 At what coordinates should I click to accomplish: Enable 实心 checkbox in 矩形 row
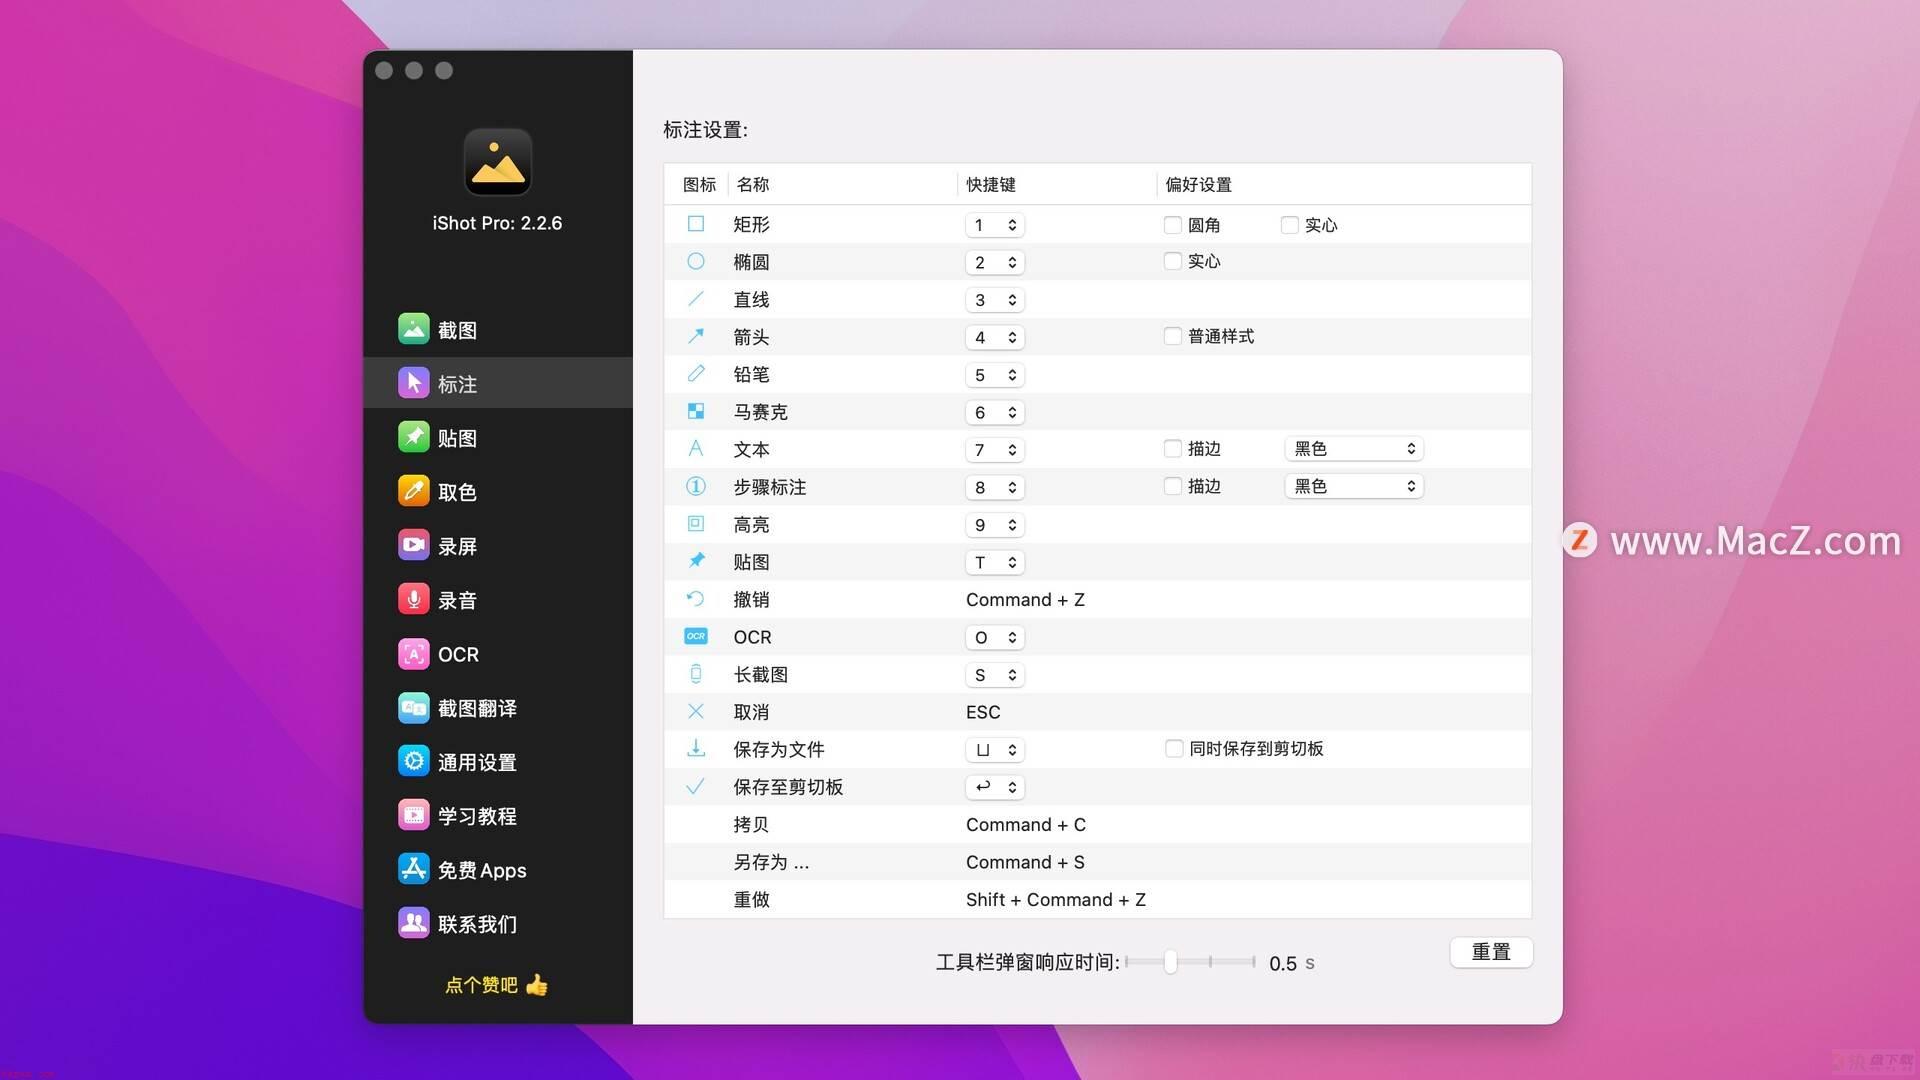point(1290,225)
